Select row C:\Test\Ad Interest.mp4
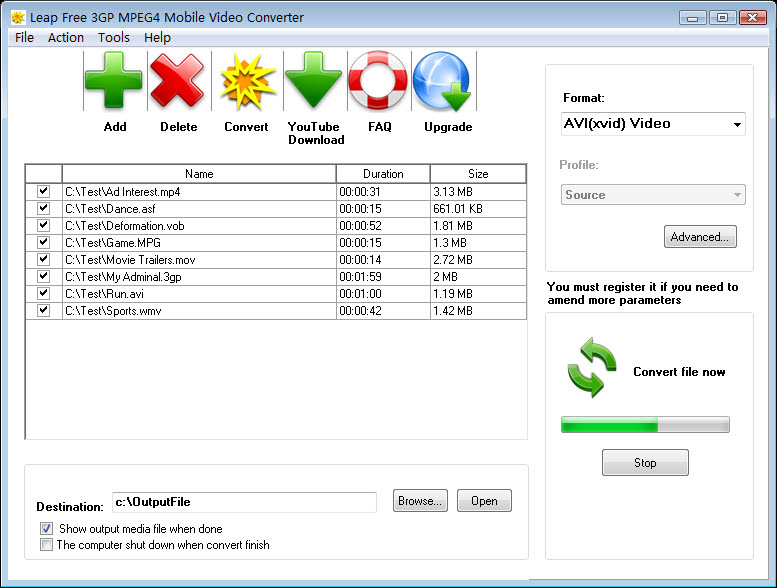 pyautogui.click(x=276, y=192)
